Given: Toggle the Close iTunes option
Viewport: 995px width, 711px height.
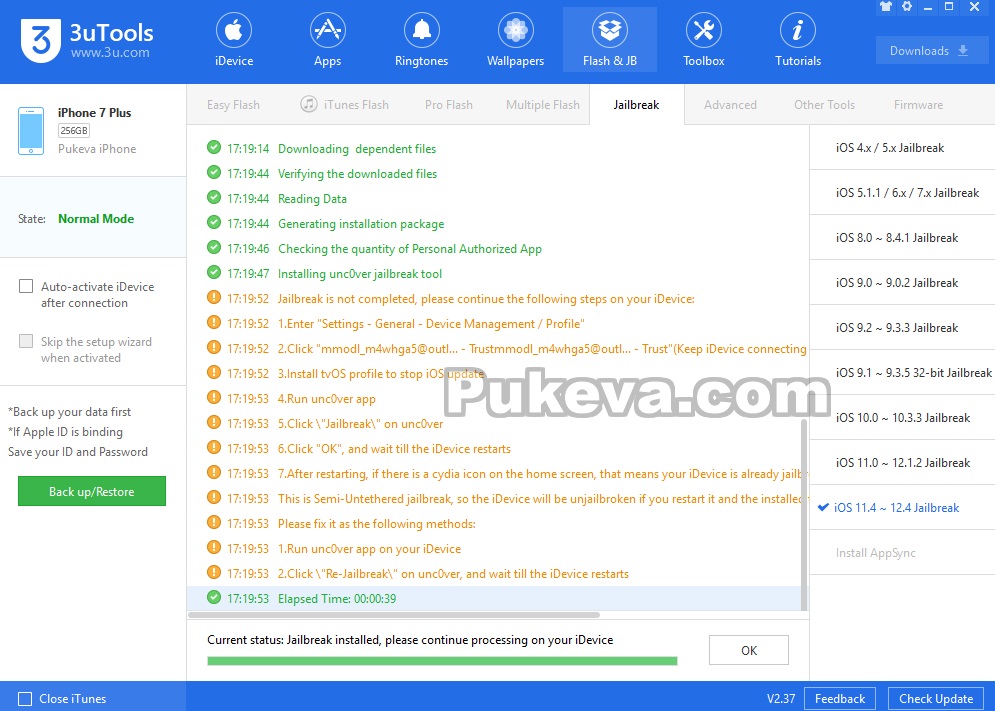Looking at the screenshot, I should point(27,698).
